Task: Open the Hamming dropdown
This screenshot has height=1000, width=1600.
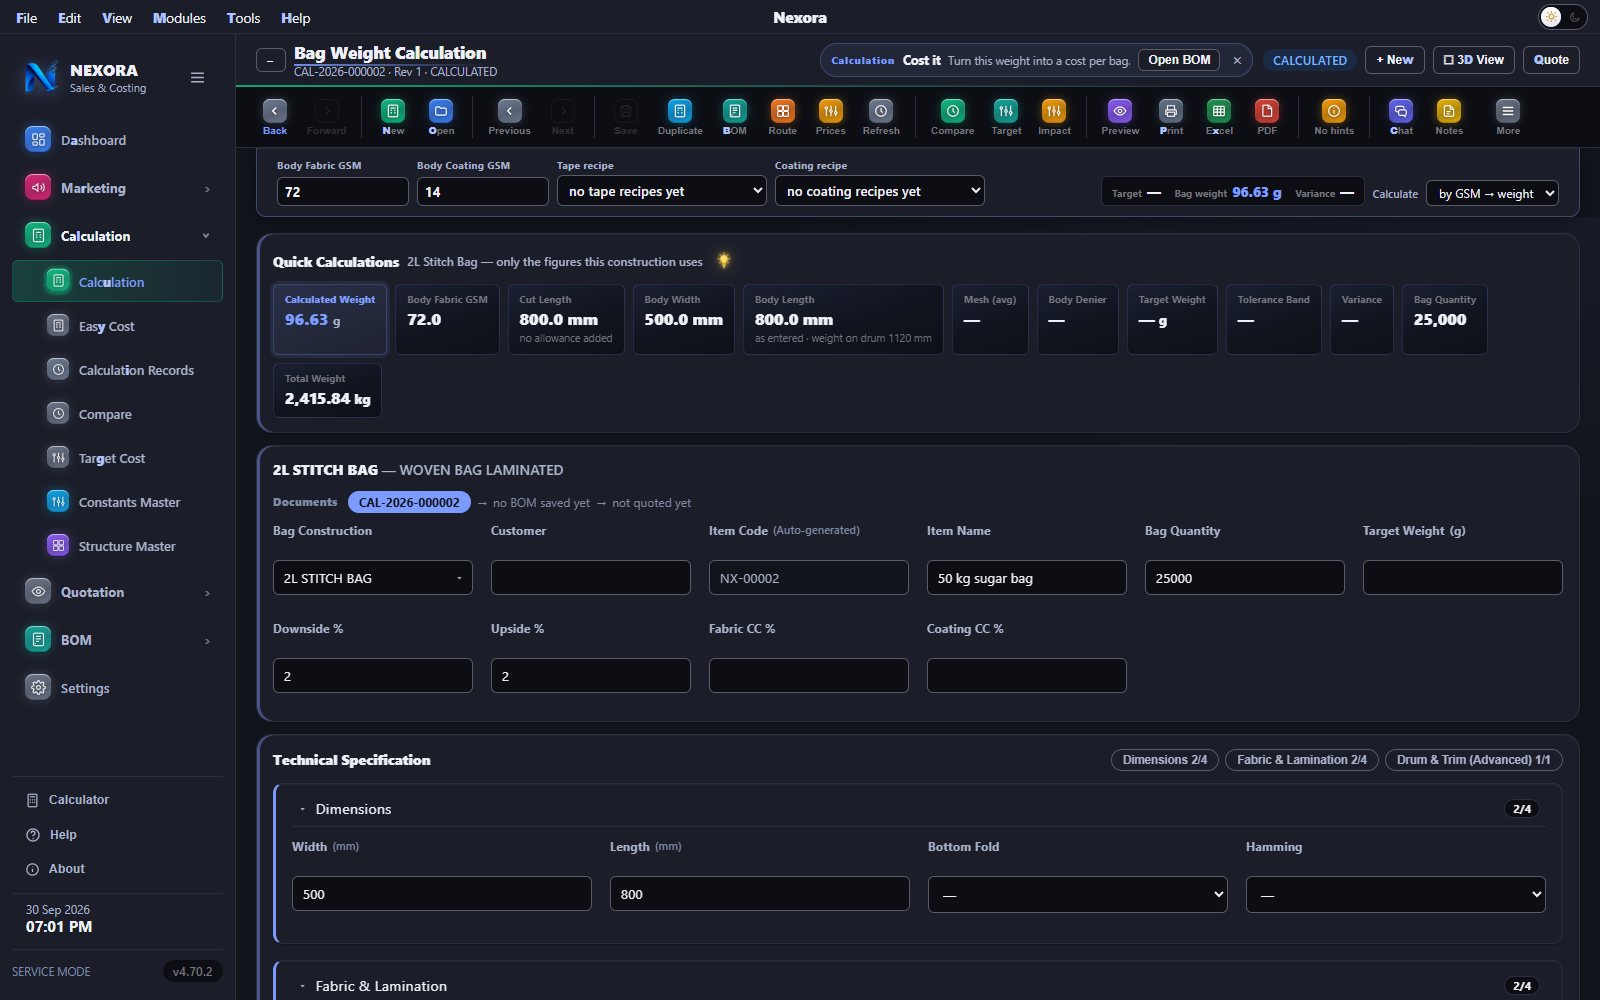Action: coord(1396,894)
